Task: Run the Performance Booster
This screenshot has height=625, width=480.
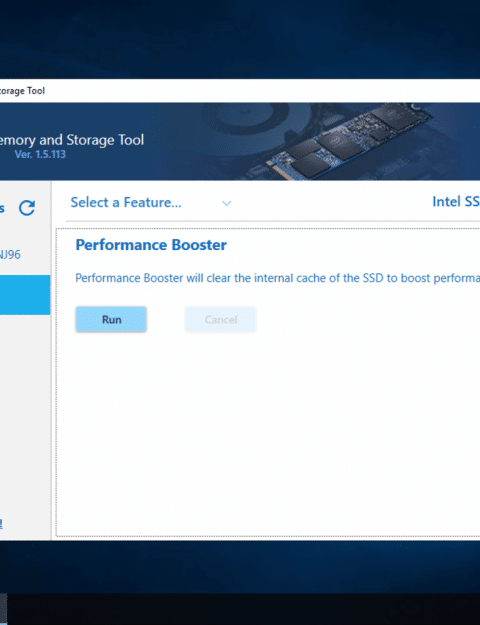Action: pyautogui.click(x=111, y=319)
